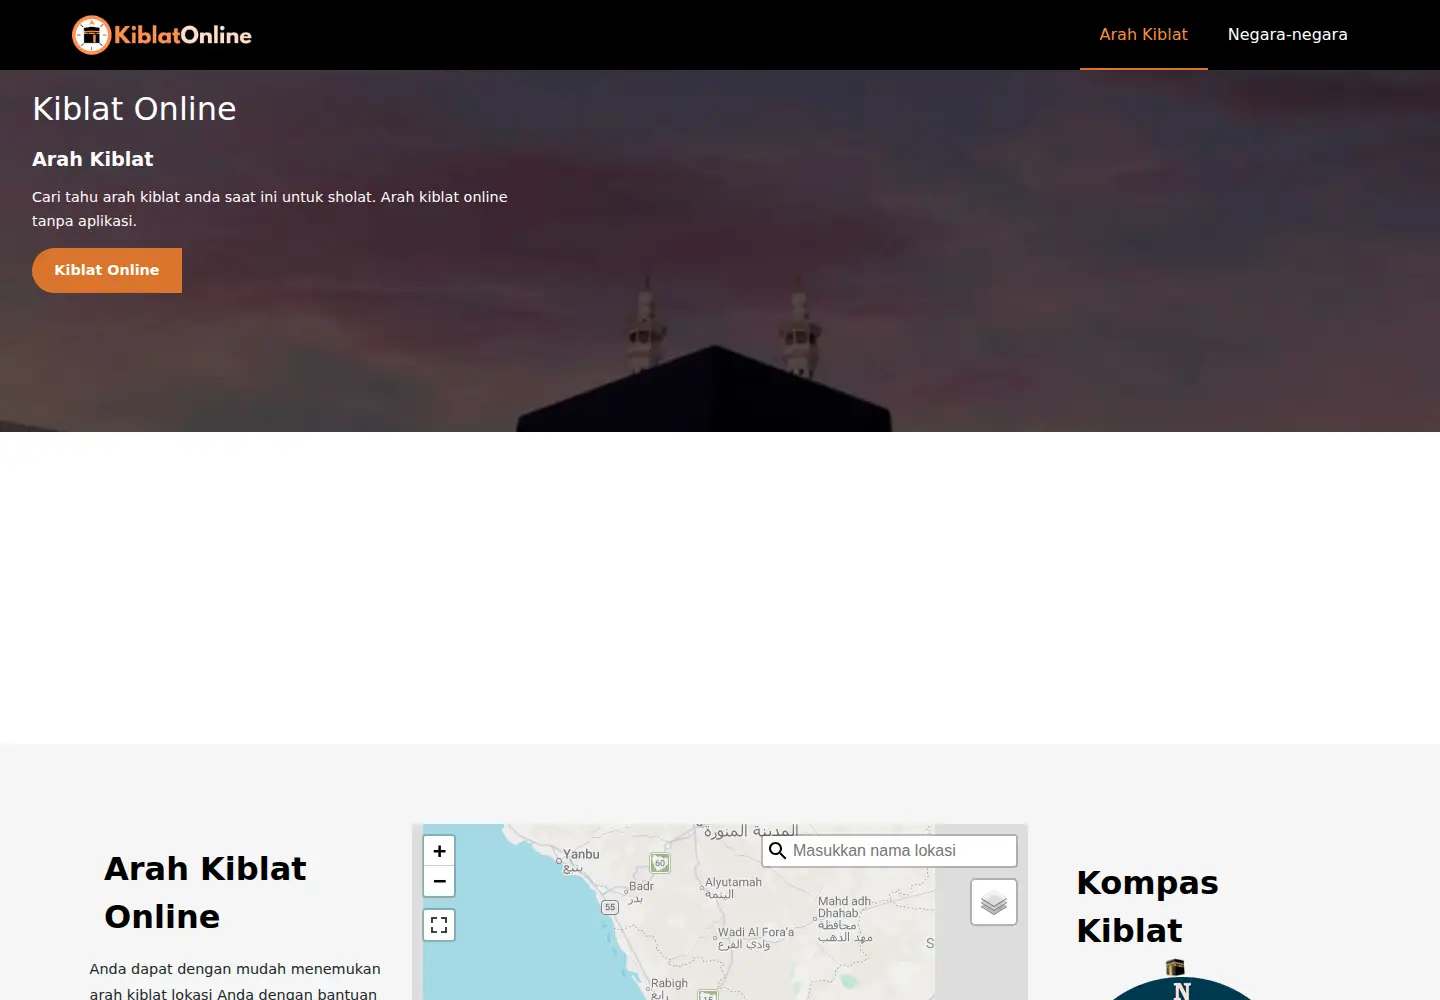Click the Wadi Al Fora'a map label
Image resolution: width=1440 pixels, height=1000 pixels.
click(x=756, y=932)
